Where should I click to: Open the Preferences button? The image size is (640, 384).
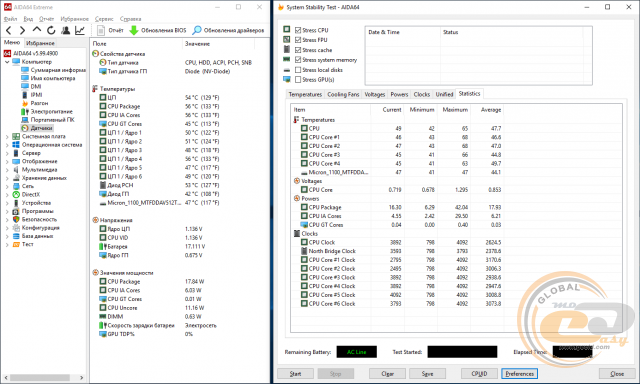click(520, 373)
